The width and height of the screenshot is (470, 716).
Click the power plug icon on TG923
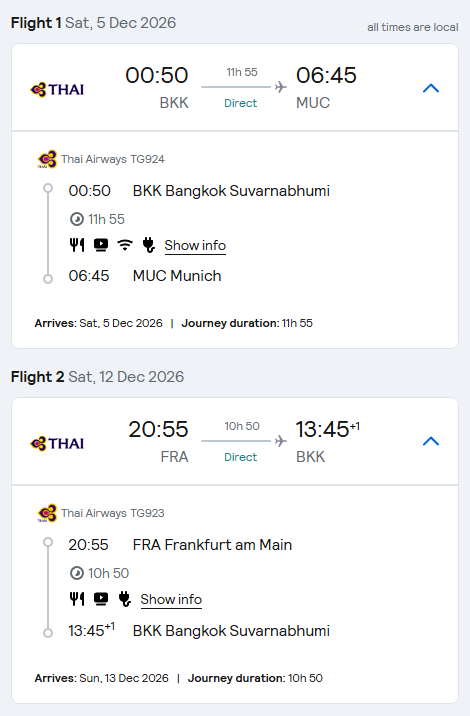(124, 599)
